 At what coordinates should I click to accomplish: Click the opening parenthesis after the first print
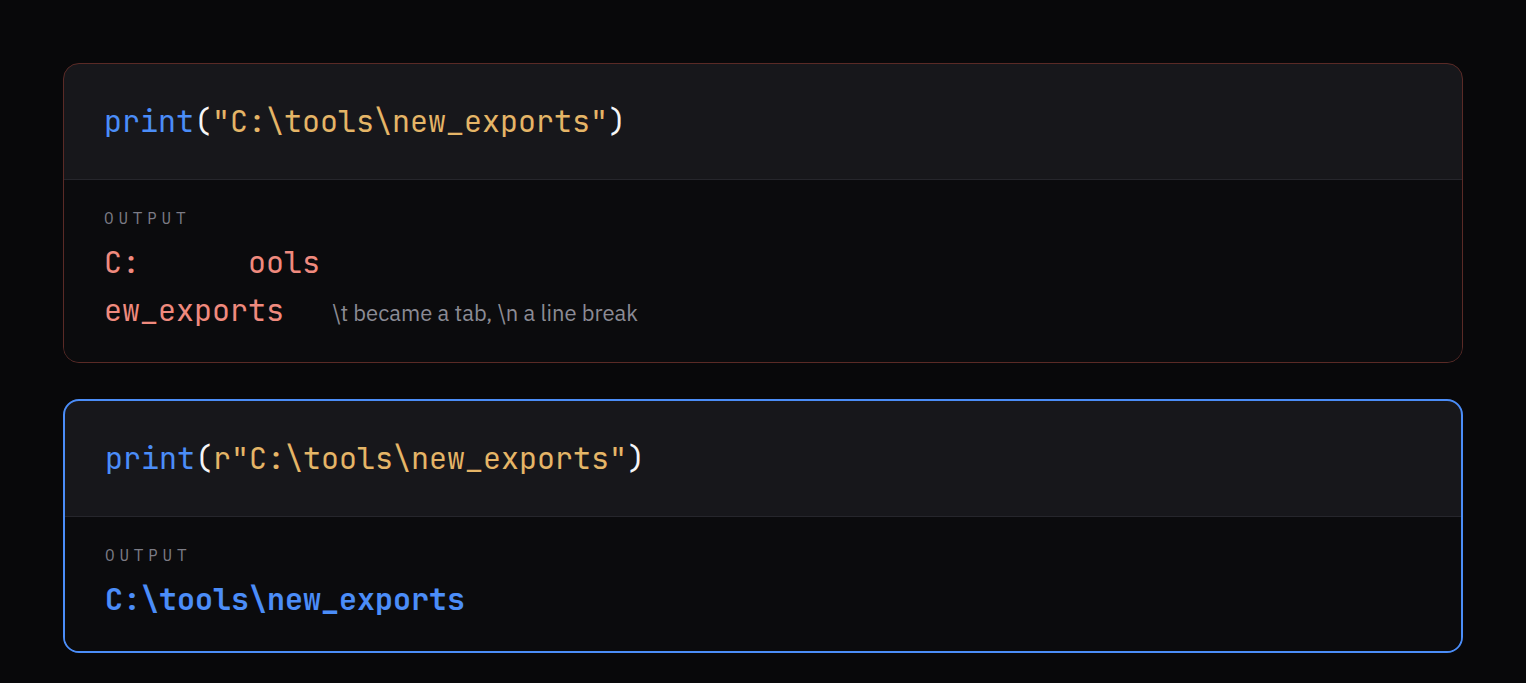203,122
